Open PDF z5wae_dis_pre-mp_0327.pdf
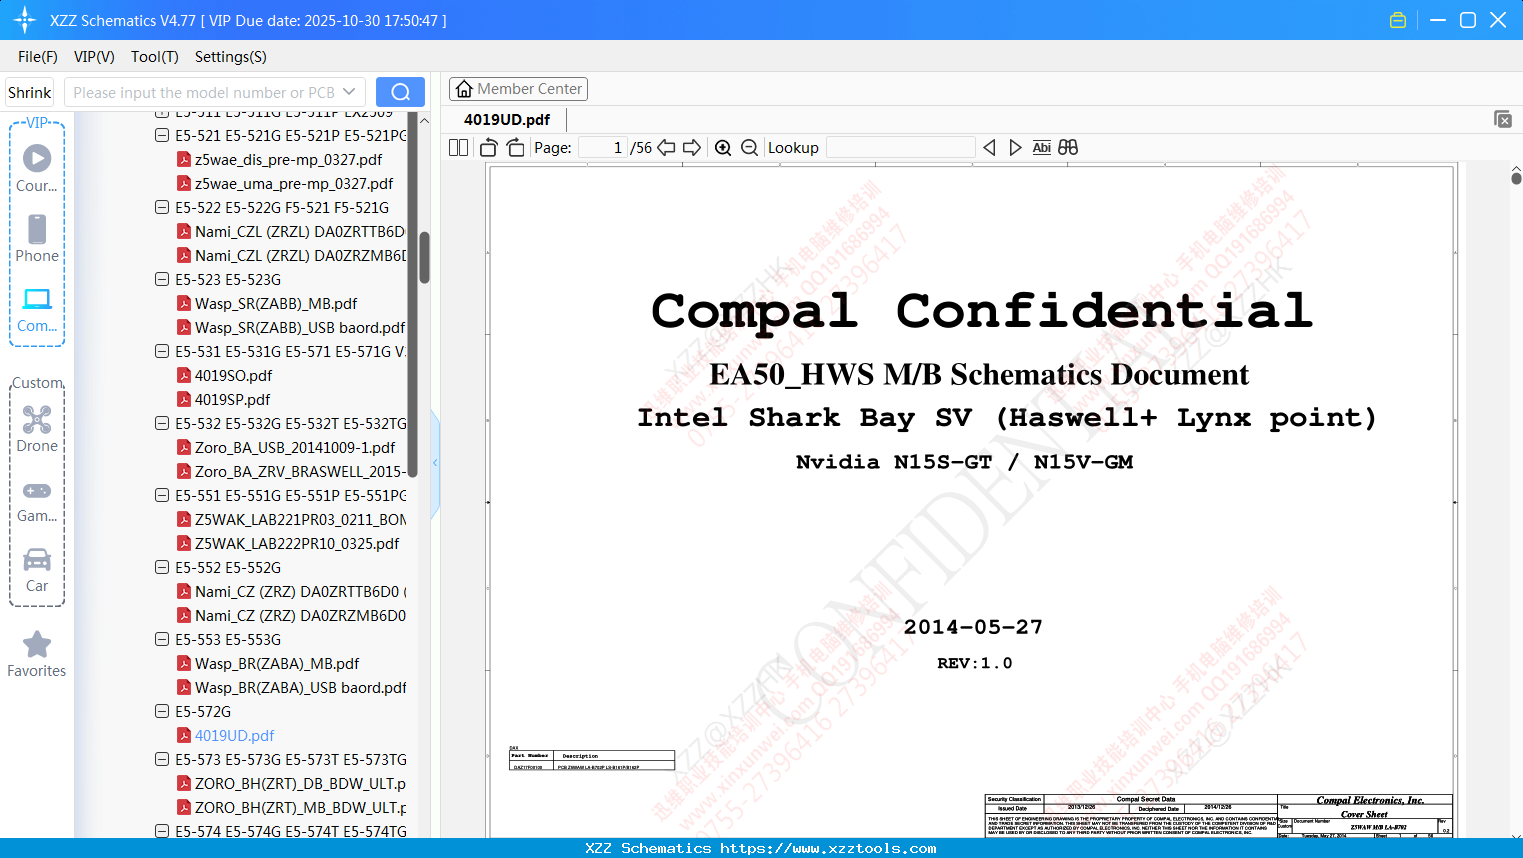Screen dimensions: 1523x858 pyautogui.click(x=288, y=160)
